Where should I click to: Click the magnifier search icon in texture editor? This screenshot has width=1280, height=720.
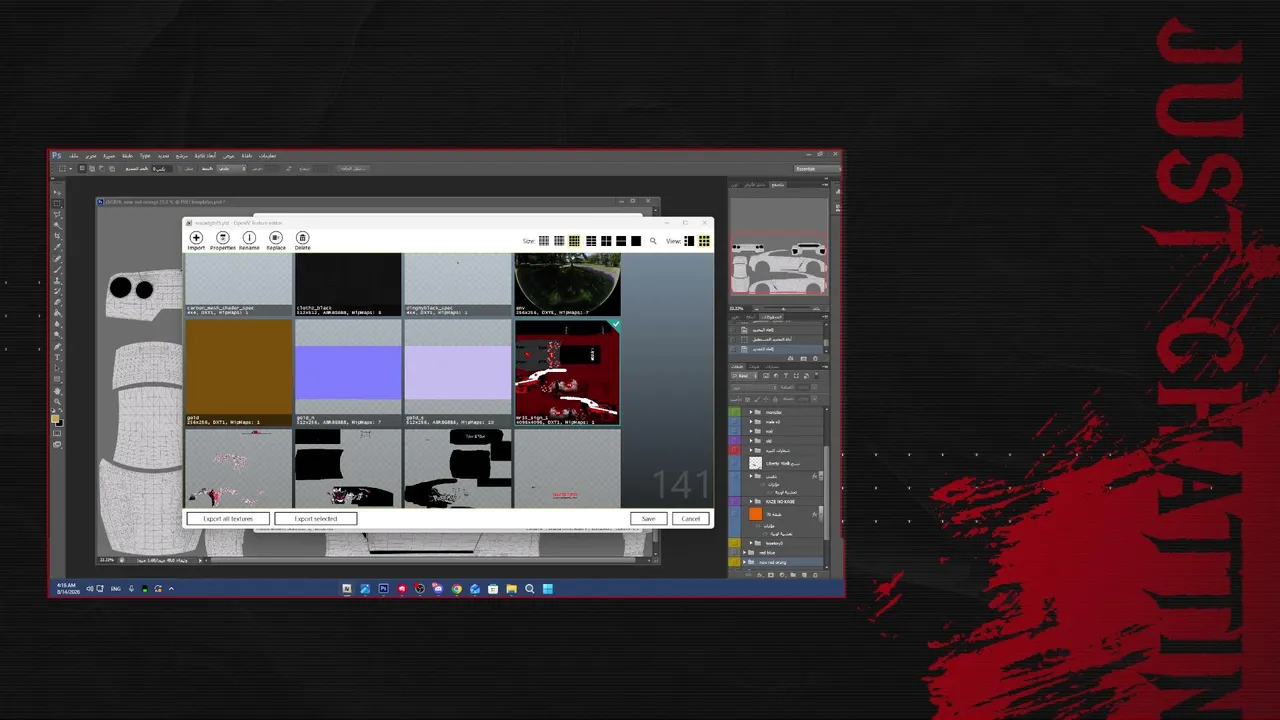coord(653,241)
